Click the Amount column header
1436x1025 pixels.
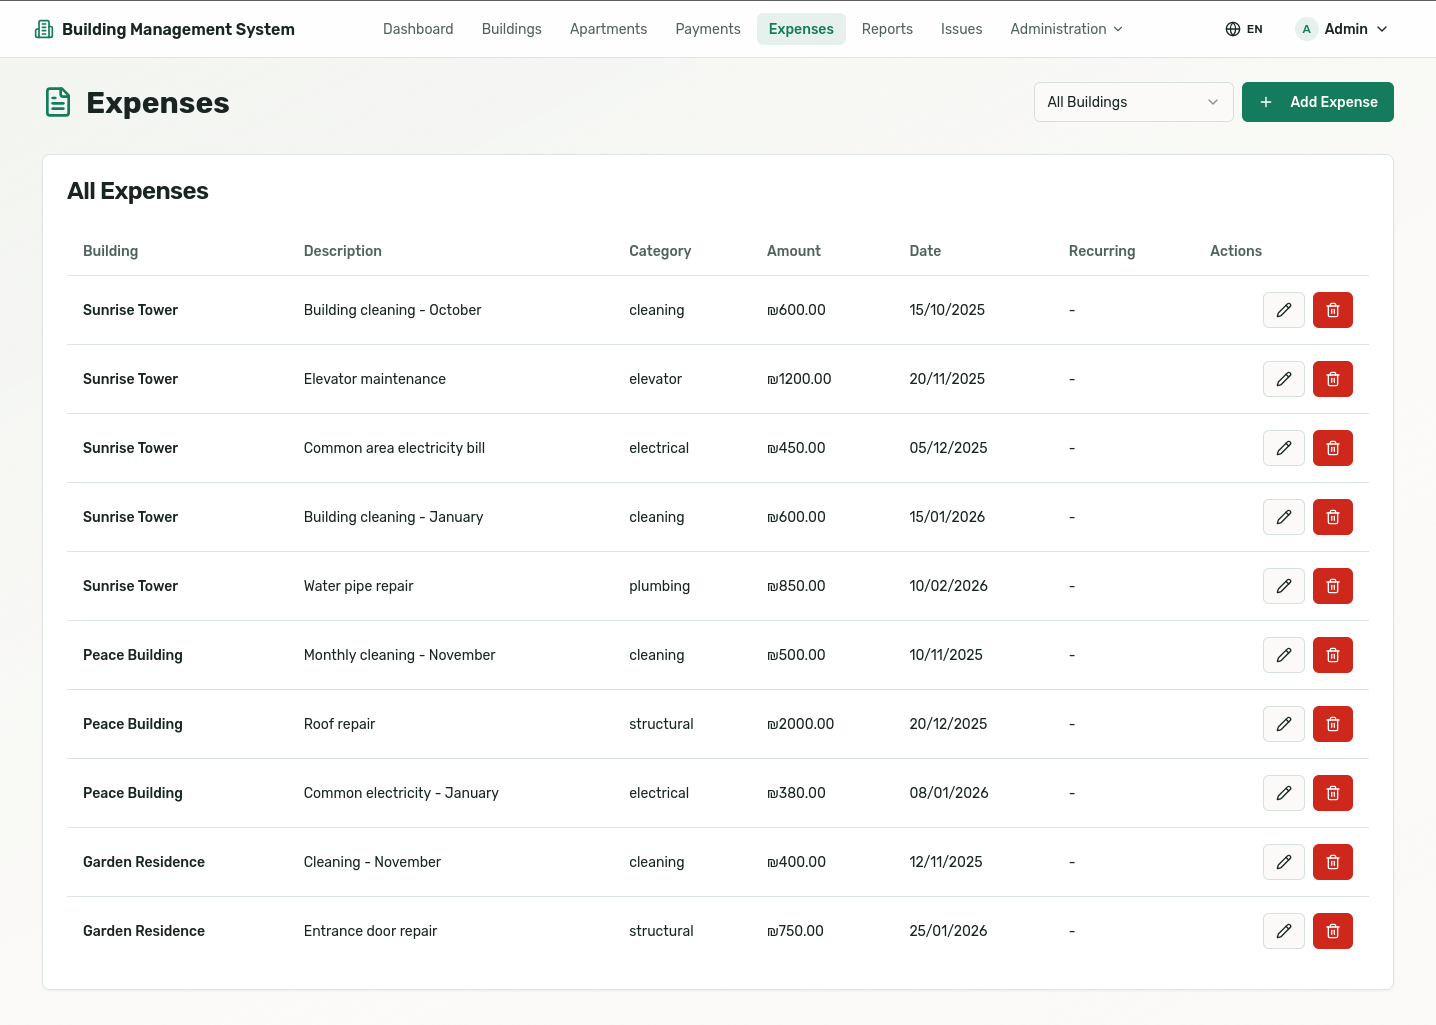point(793,251)
